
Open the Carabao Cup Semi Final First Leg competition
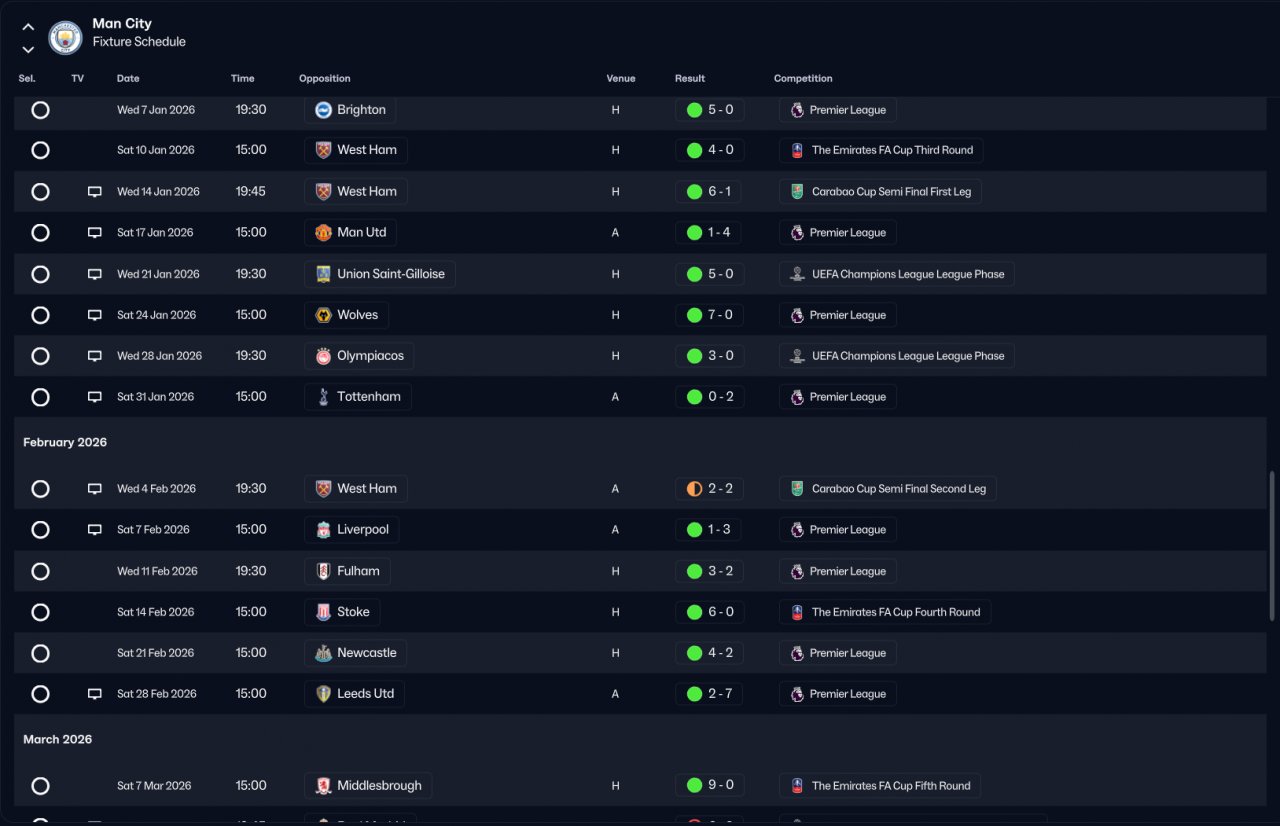(x=881, y=192)
